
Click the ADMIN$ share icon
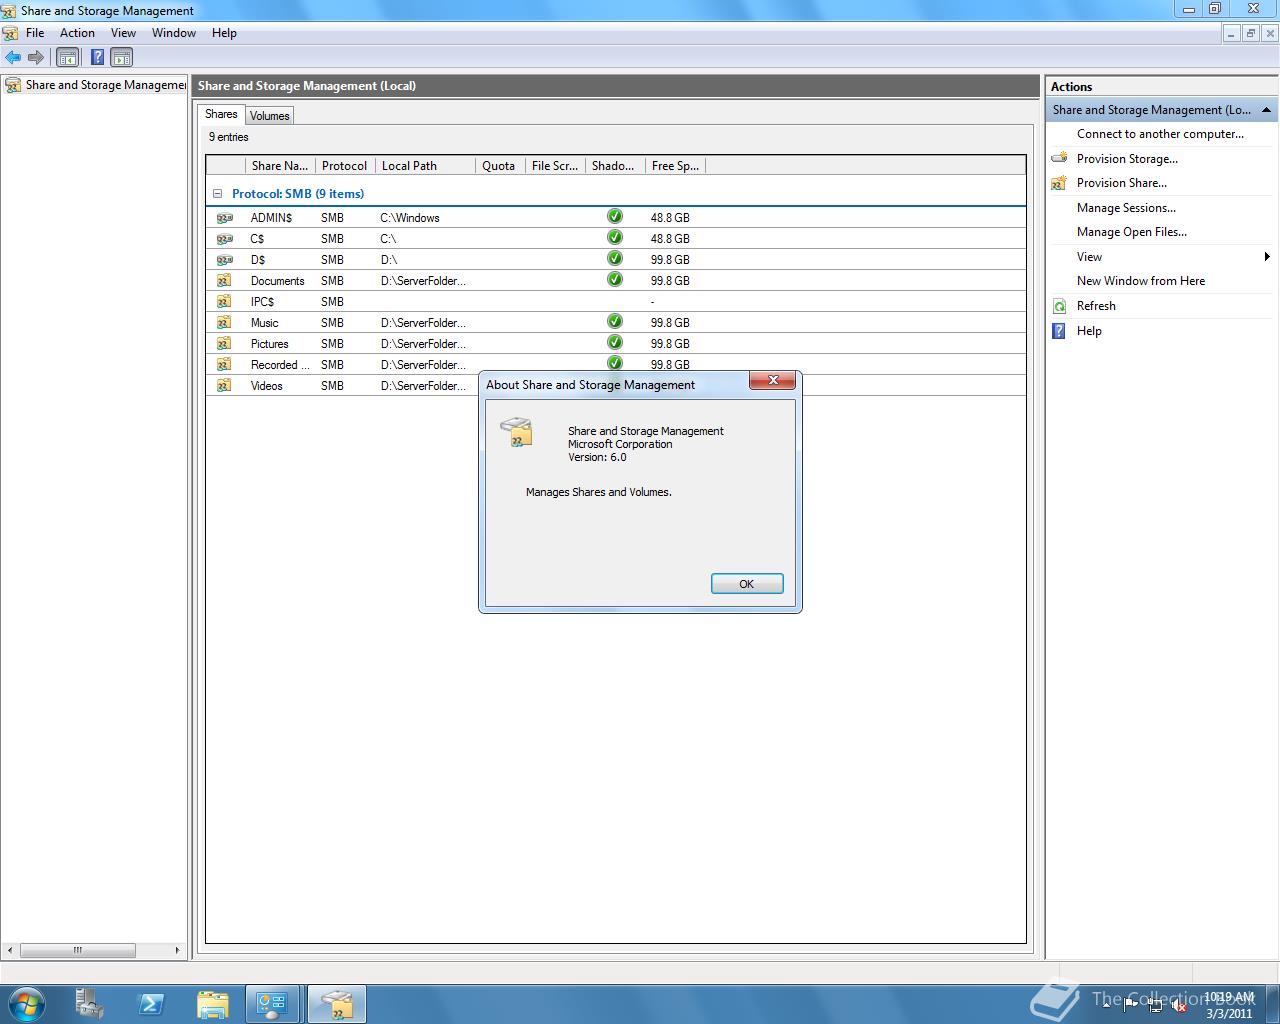coord(224,217)
